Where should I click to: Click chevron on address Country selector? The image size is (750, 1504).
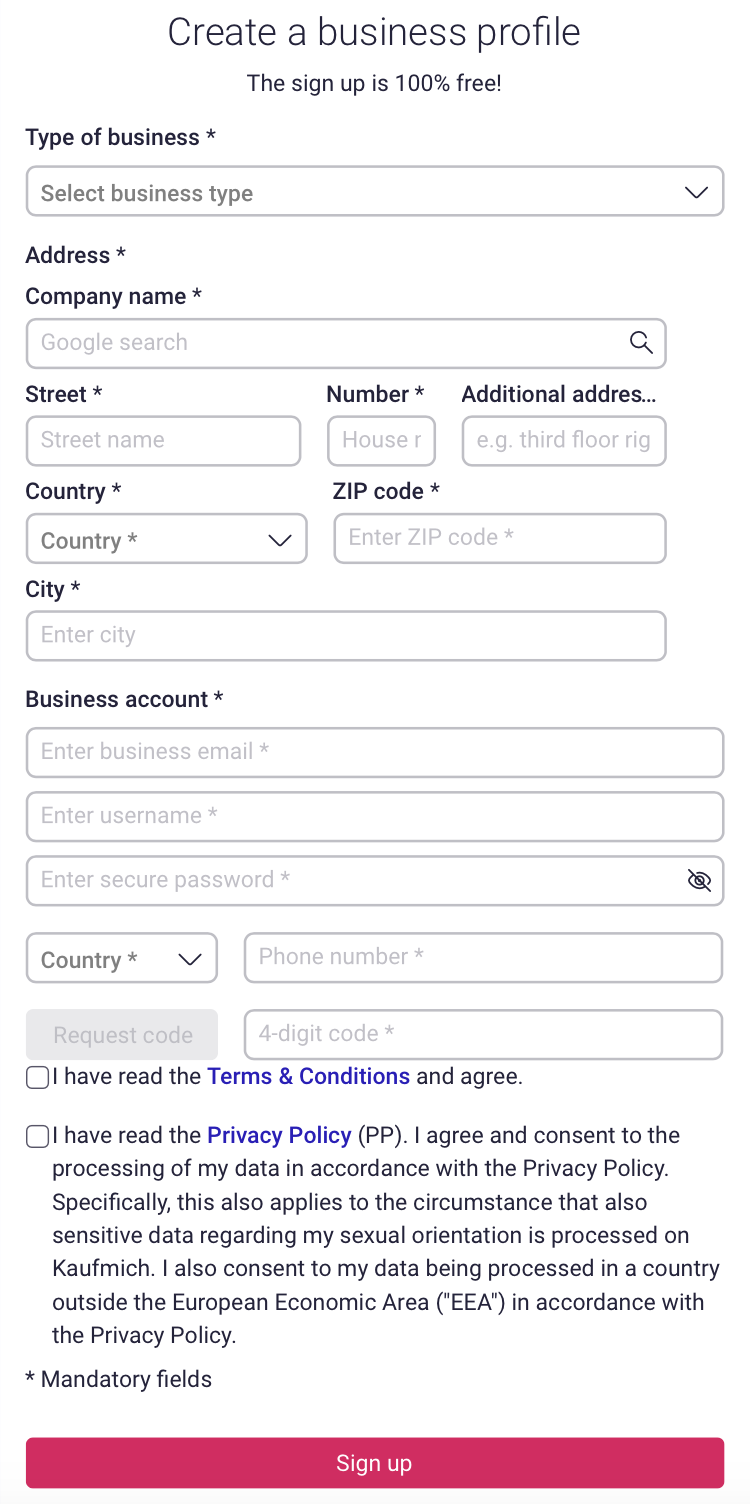point(280,540)
